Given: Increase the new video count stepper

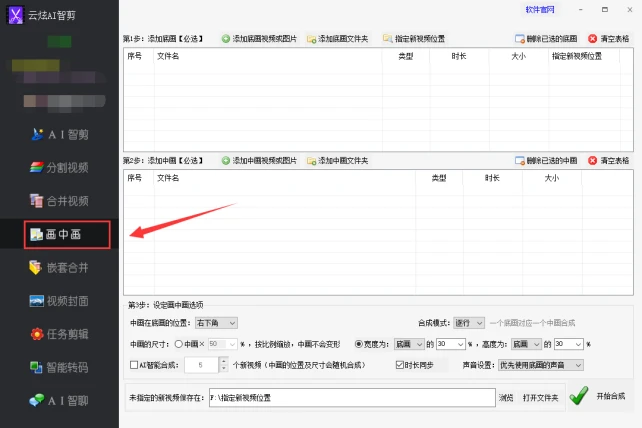Looking at the screenshot, I should tap(224, 361).
